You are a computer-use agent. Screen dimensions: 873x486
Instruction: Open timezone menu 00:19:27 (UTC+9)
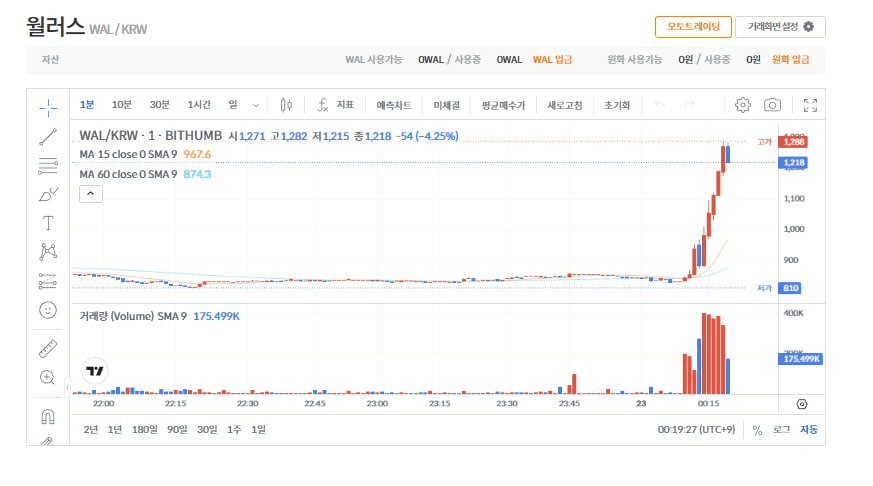(x=696, y=430)
